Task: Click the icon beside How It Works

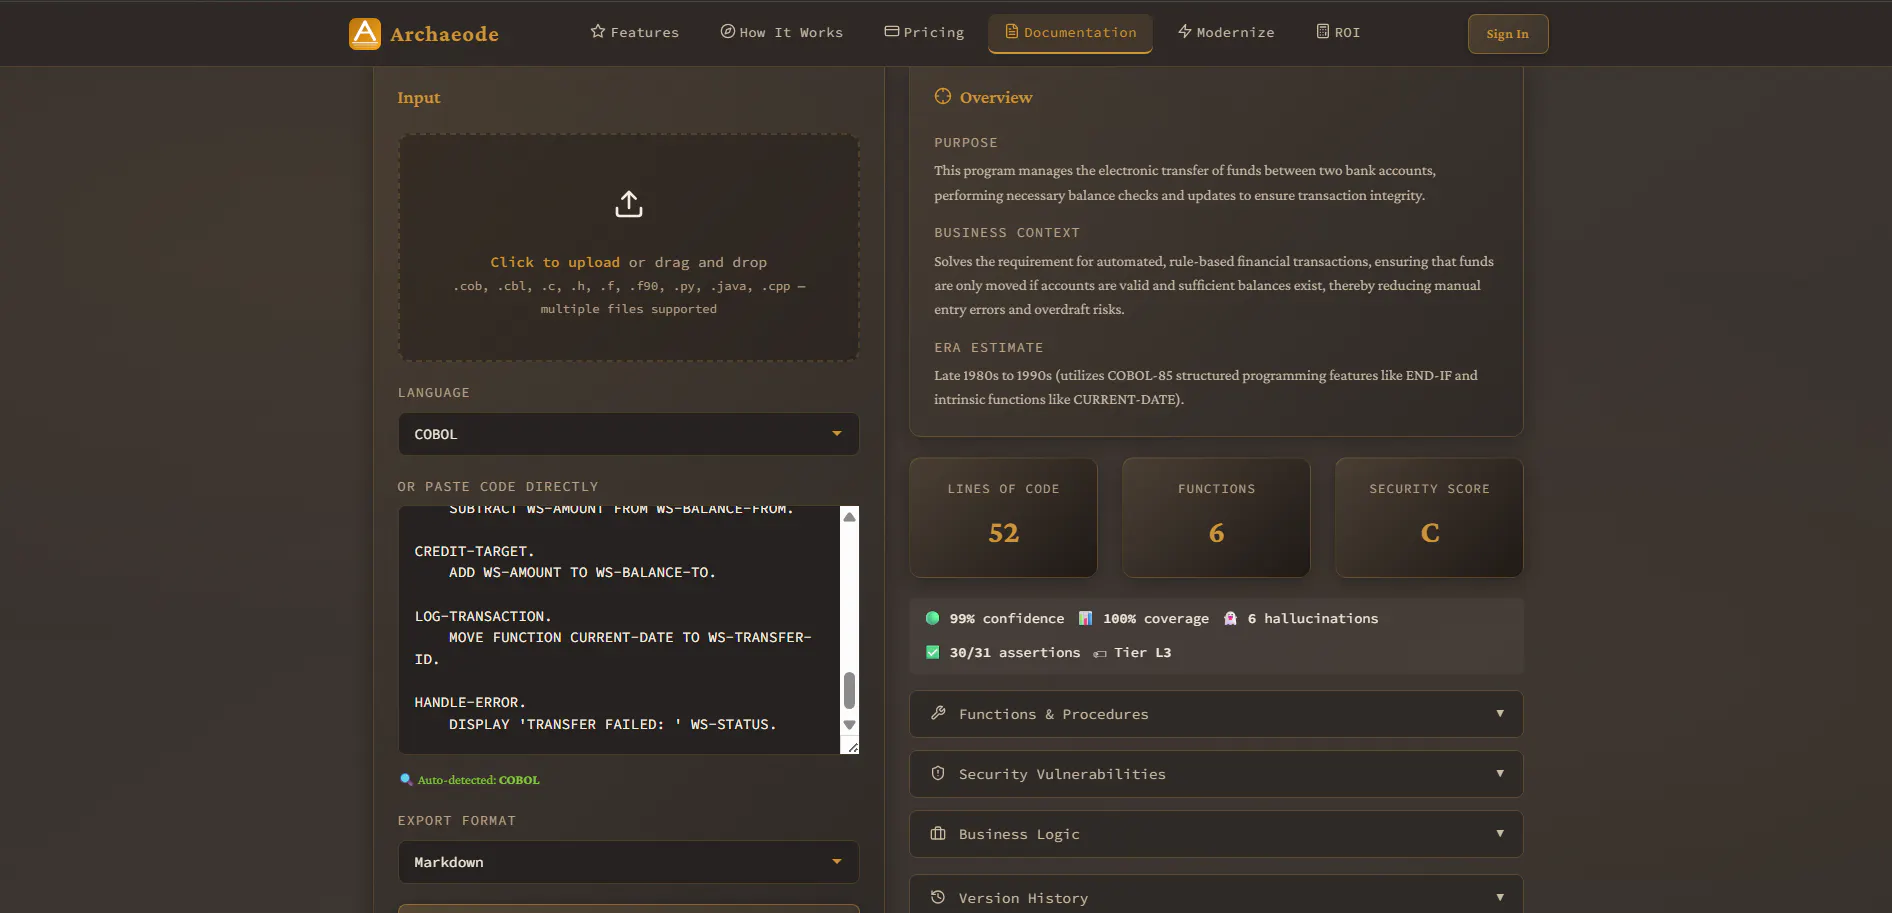Action: (x=728, y=32)
